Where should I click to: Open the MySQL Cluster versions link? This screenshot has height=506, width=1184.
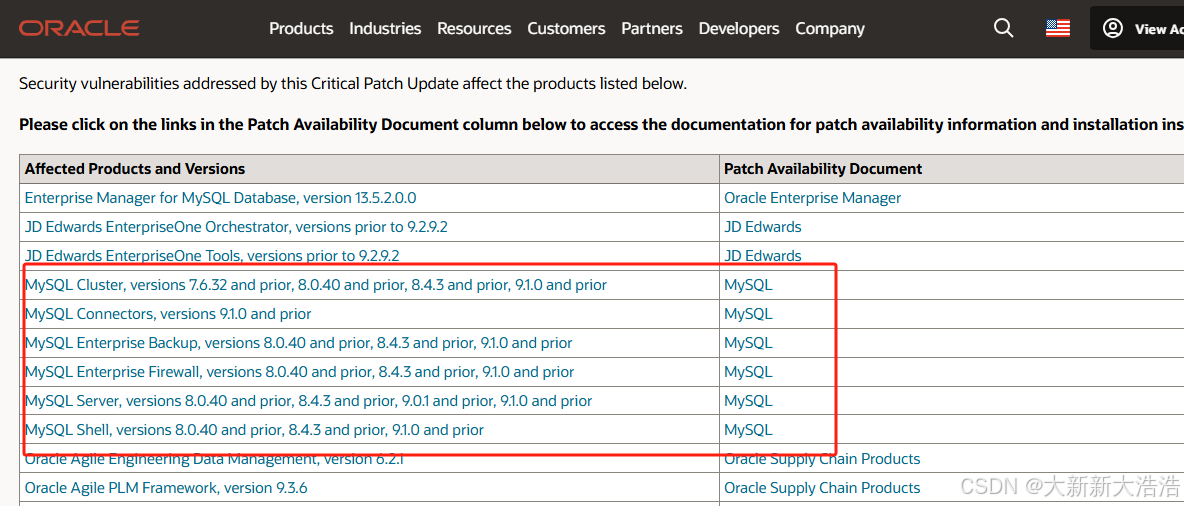point(316,285)
